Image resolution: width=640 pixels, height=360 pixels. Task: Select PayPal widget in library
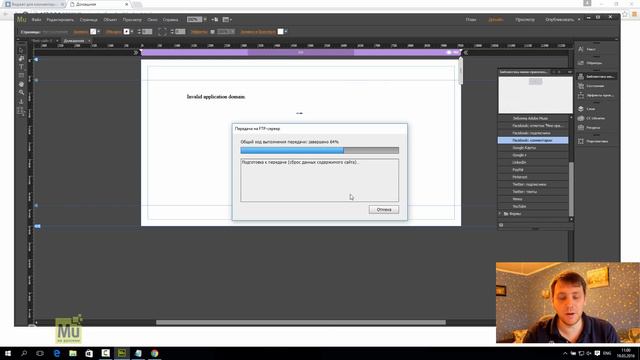coord(533,169)
